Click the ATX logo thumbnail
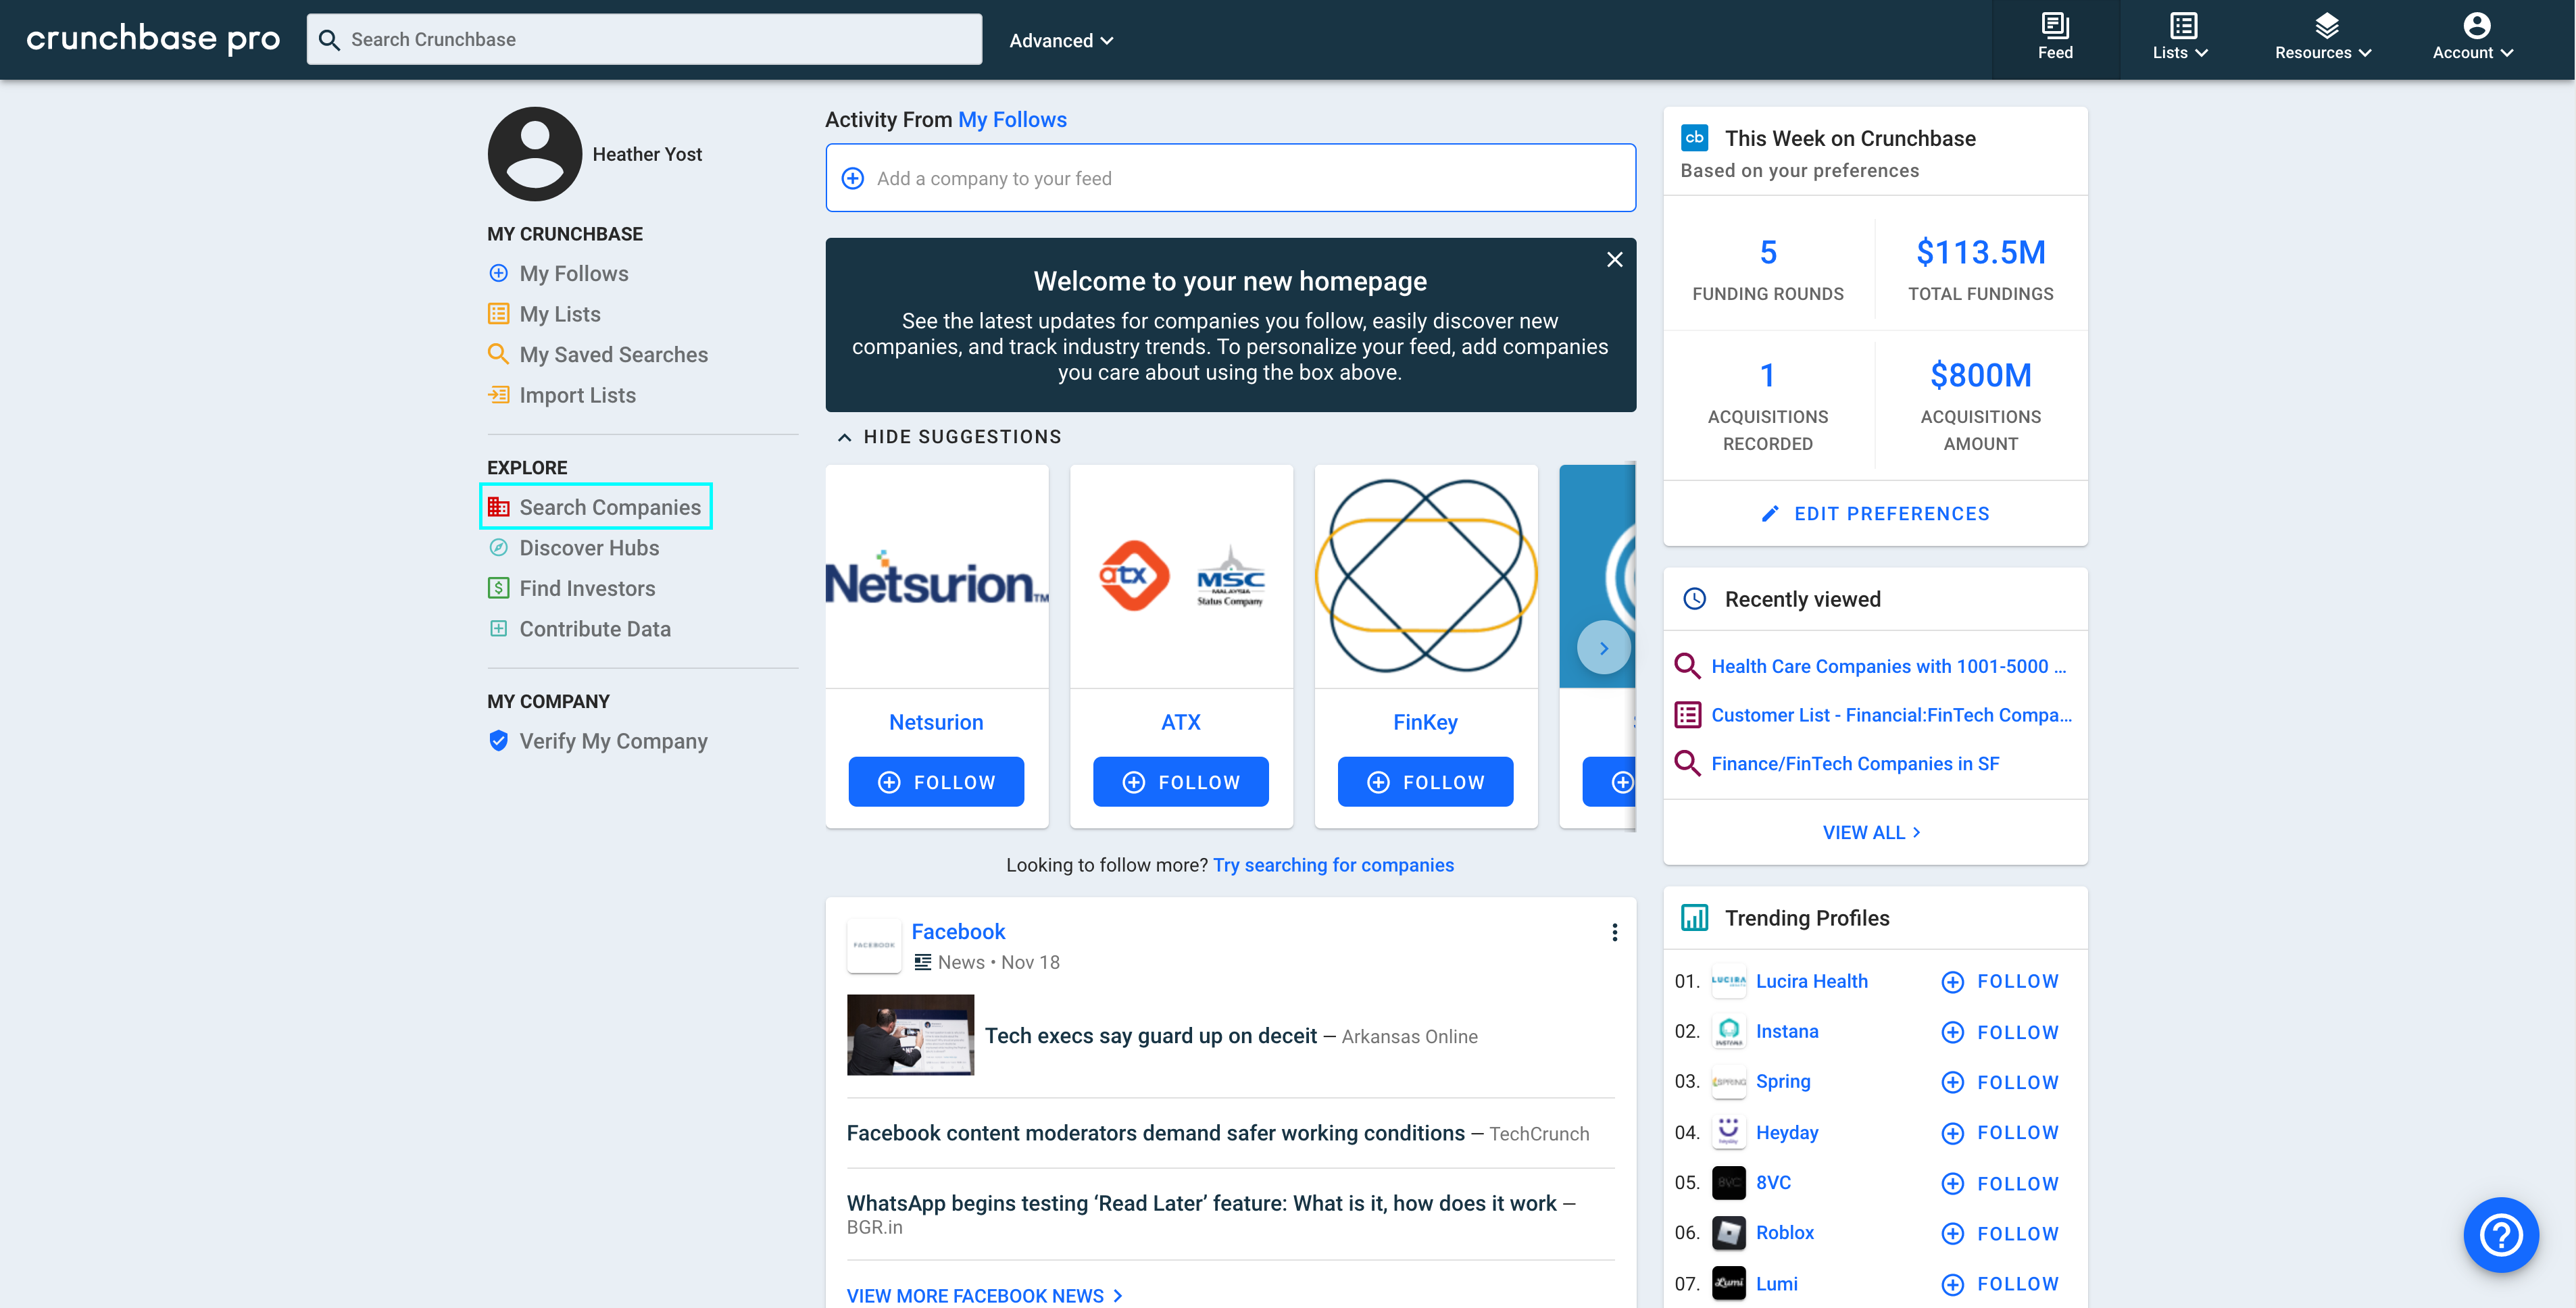The height and width of the screenshot is (1308, 2576). 1181,576
